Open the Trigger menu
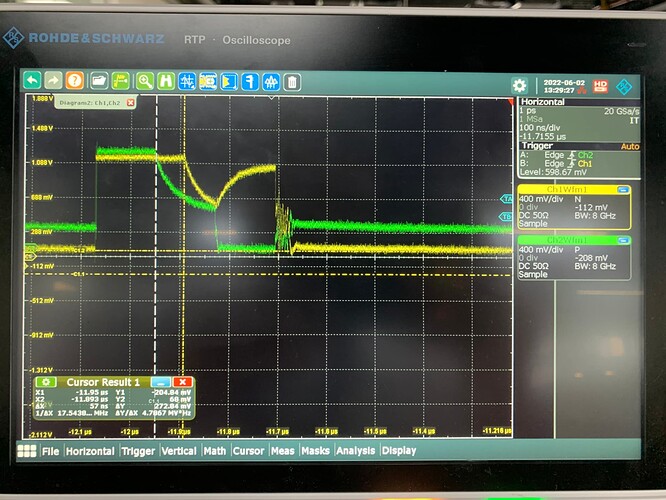The image size is (666, 500). [x=138, y=451]
